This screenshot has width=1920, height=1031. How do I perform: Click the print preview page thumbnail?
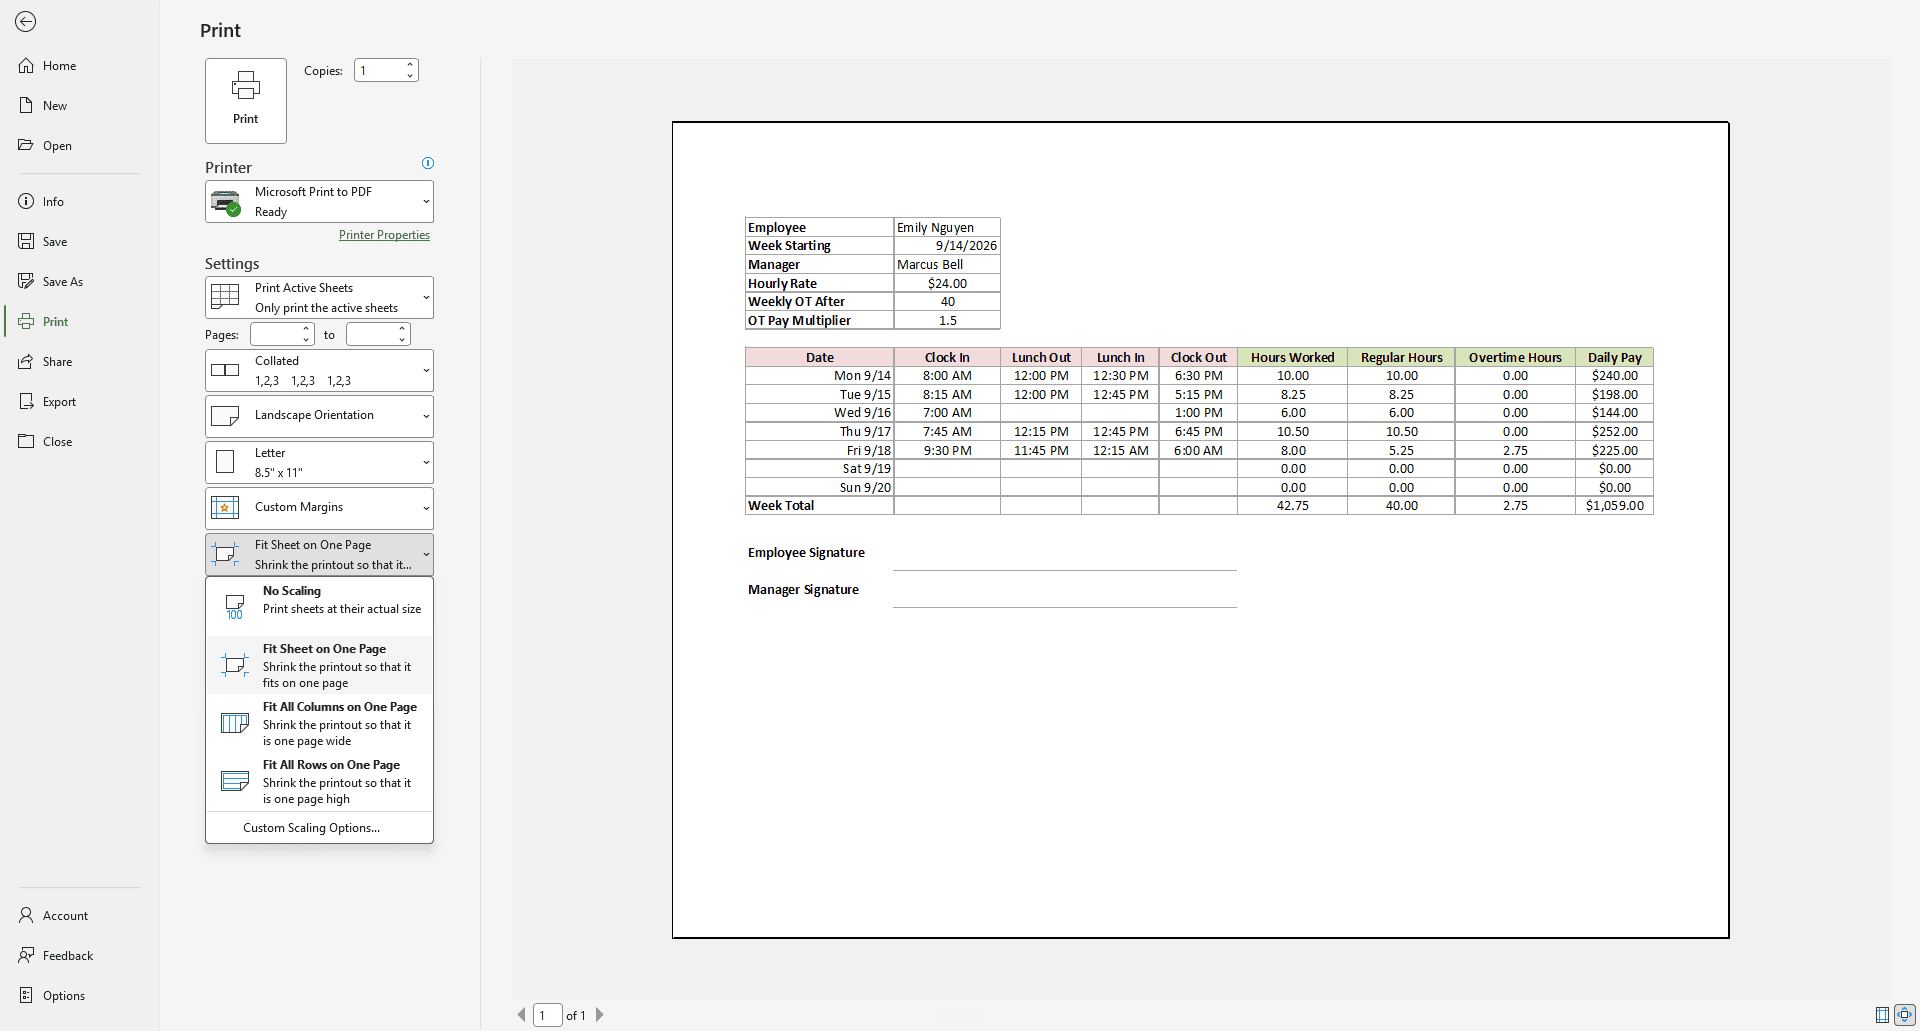point(1200,530)
